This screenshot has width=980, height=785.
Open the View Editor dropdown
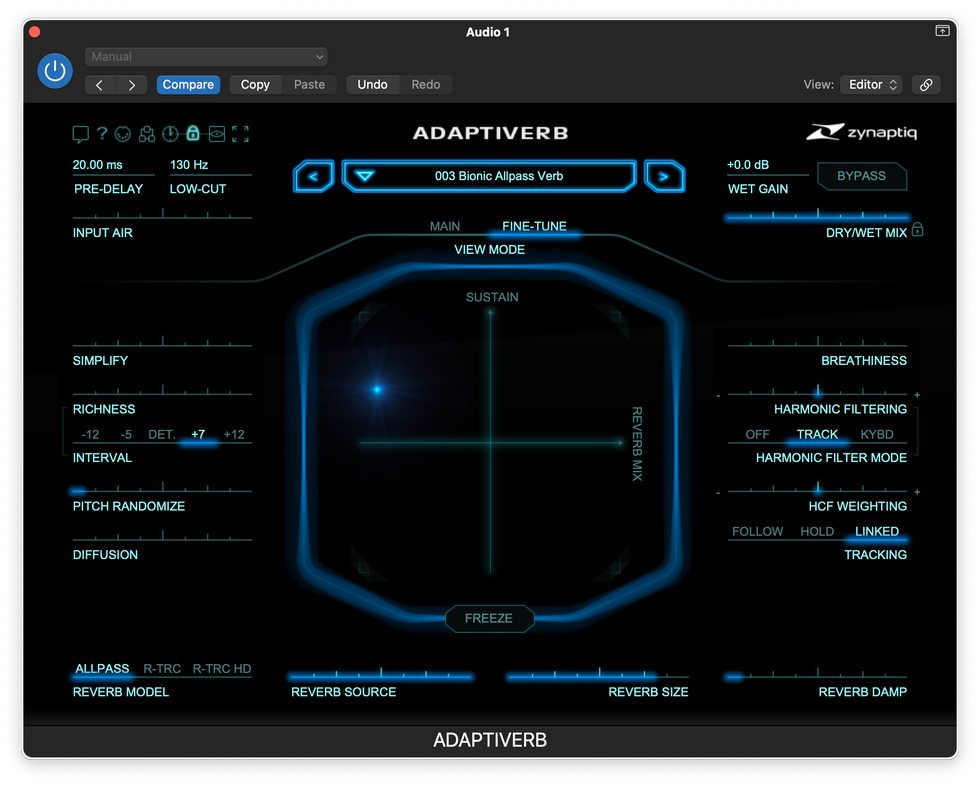[872, 84]
